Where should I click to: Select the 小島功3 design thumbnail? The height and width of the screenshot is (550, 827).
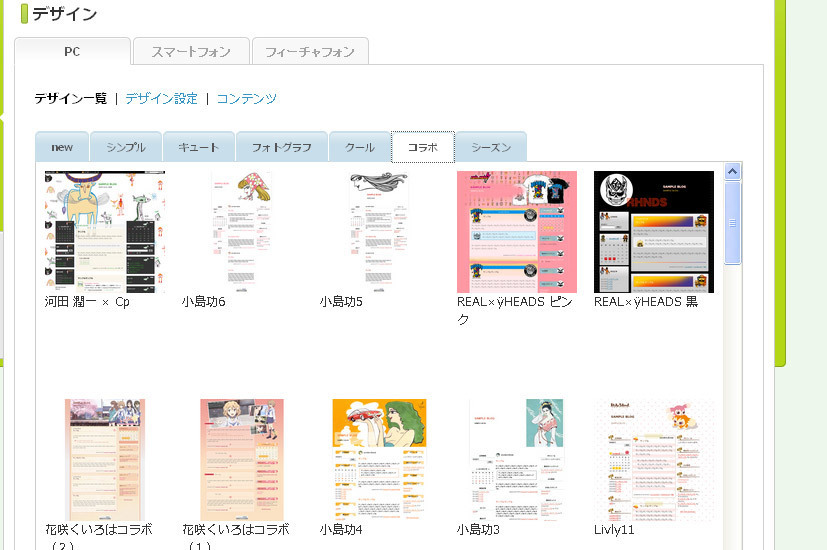pos(517,460)
